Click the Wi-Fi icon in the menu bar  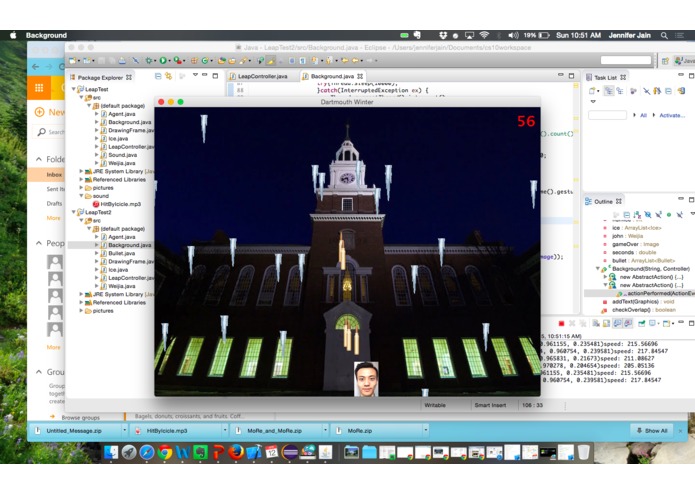(484, 35)
